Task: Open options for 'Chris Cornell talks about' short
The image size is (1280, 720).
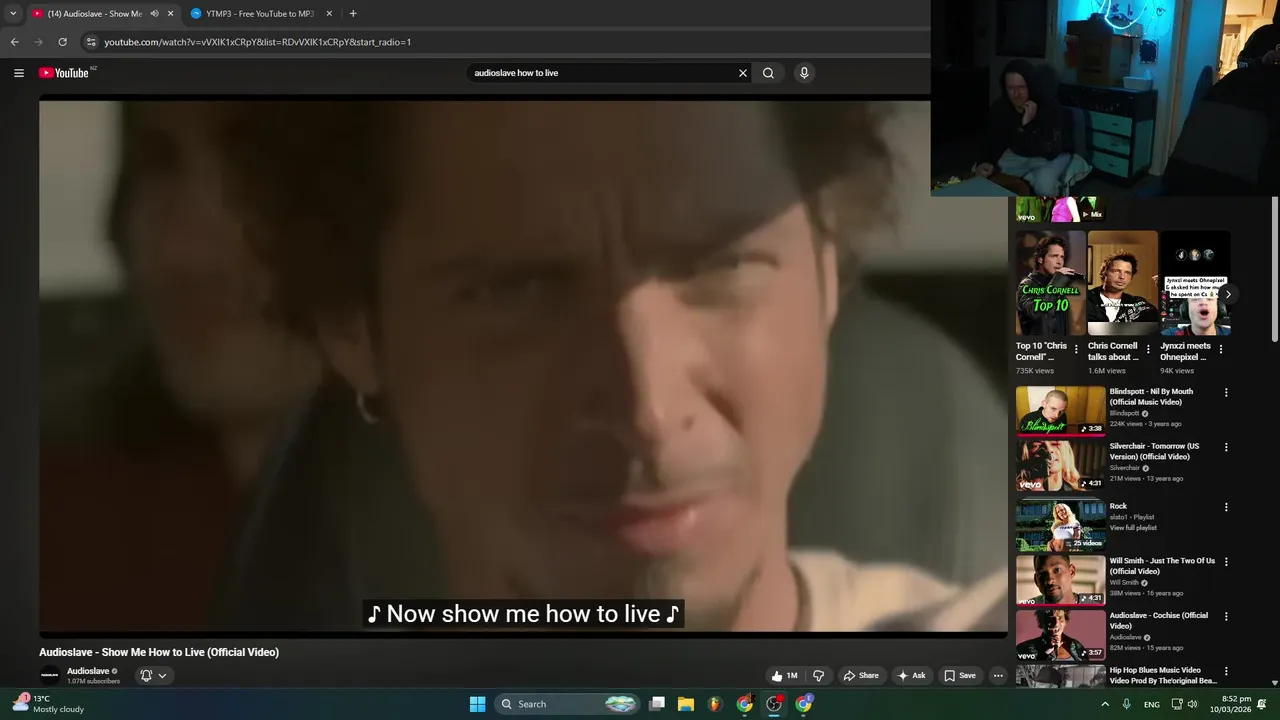Action: pos(1148,350)
